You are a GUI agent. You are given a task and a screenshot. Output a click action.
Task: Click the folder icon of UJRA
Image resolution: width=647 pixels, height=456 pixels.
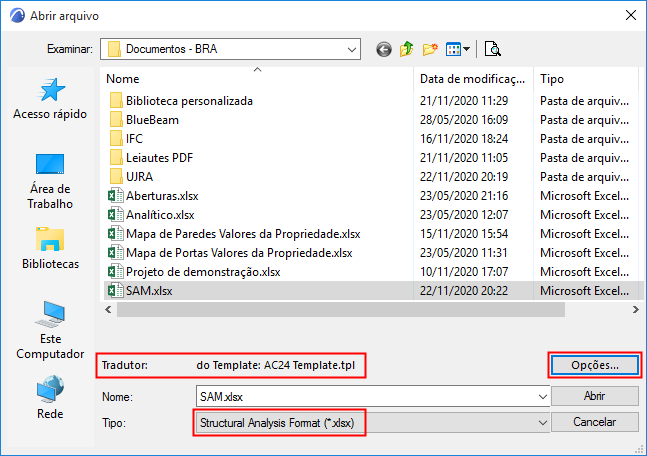(x=116, y=177)
